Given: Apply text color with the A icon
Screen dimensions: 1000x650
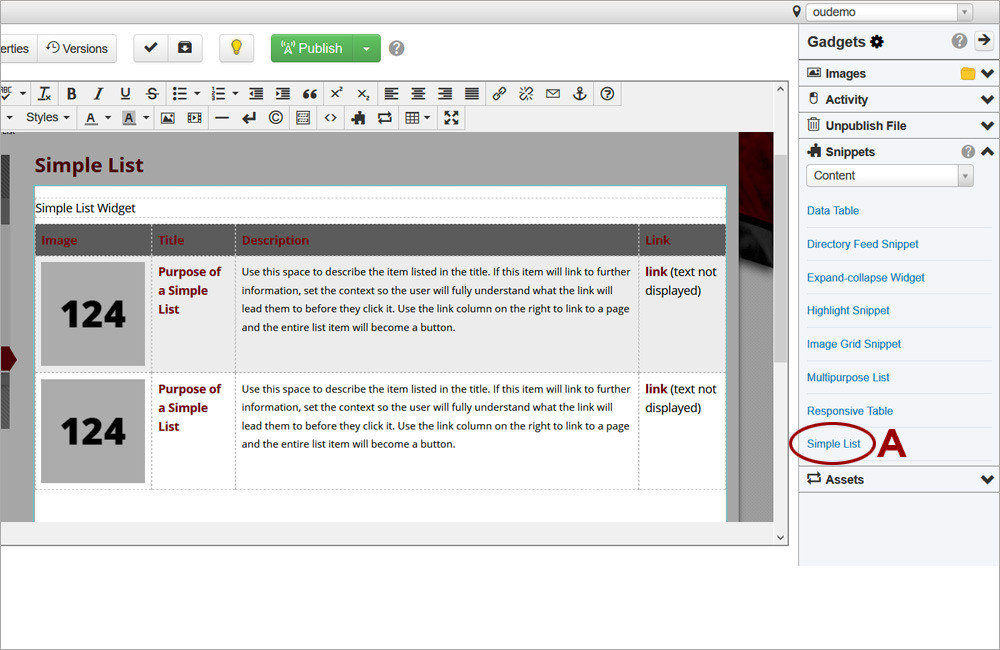Looking at the screenshot, I should [91, 118].
